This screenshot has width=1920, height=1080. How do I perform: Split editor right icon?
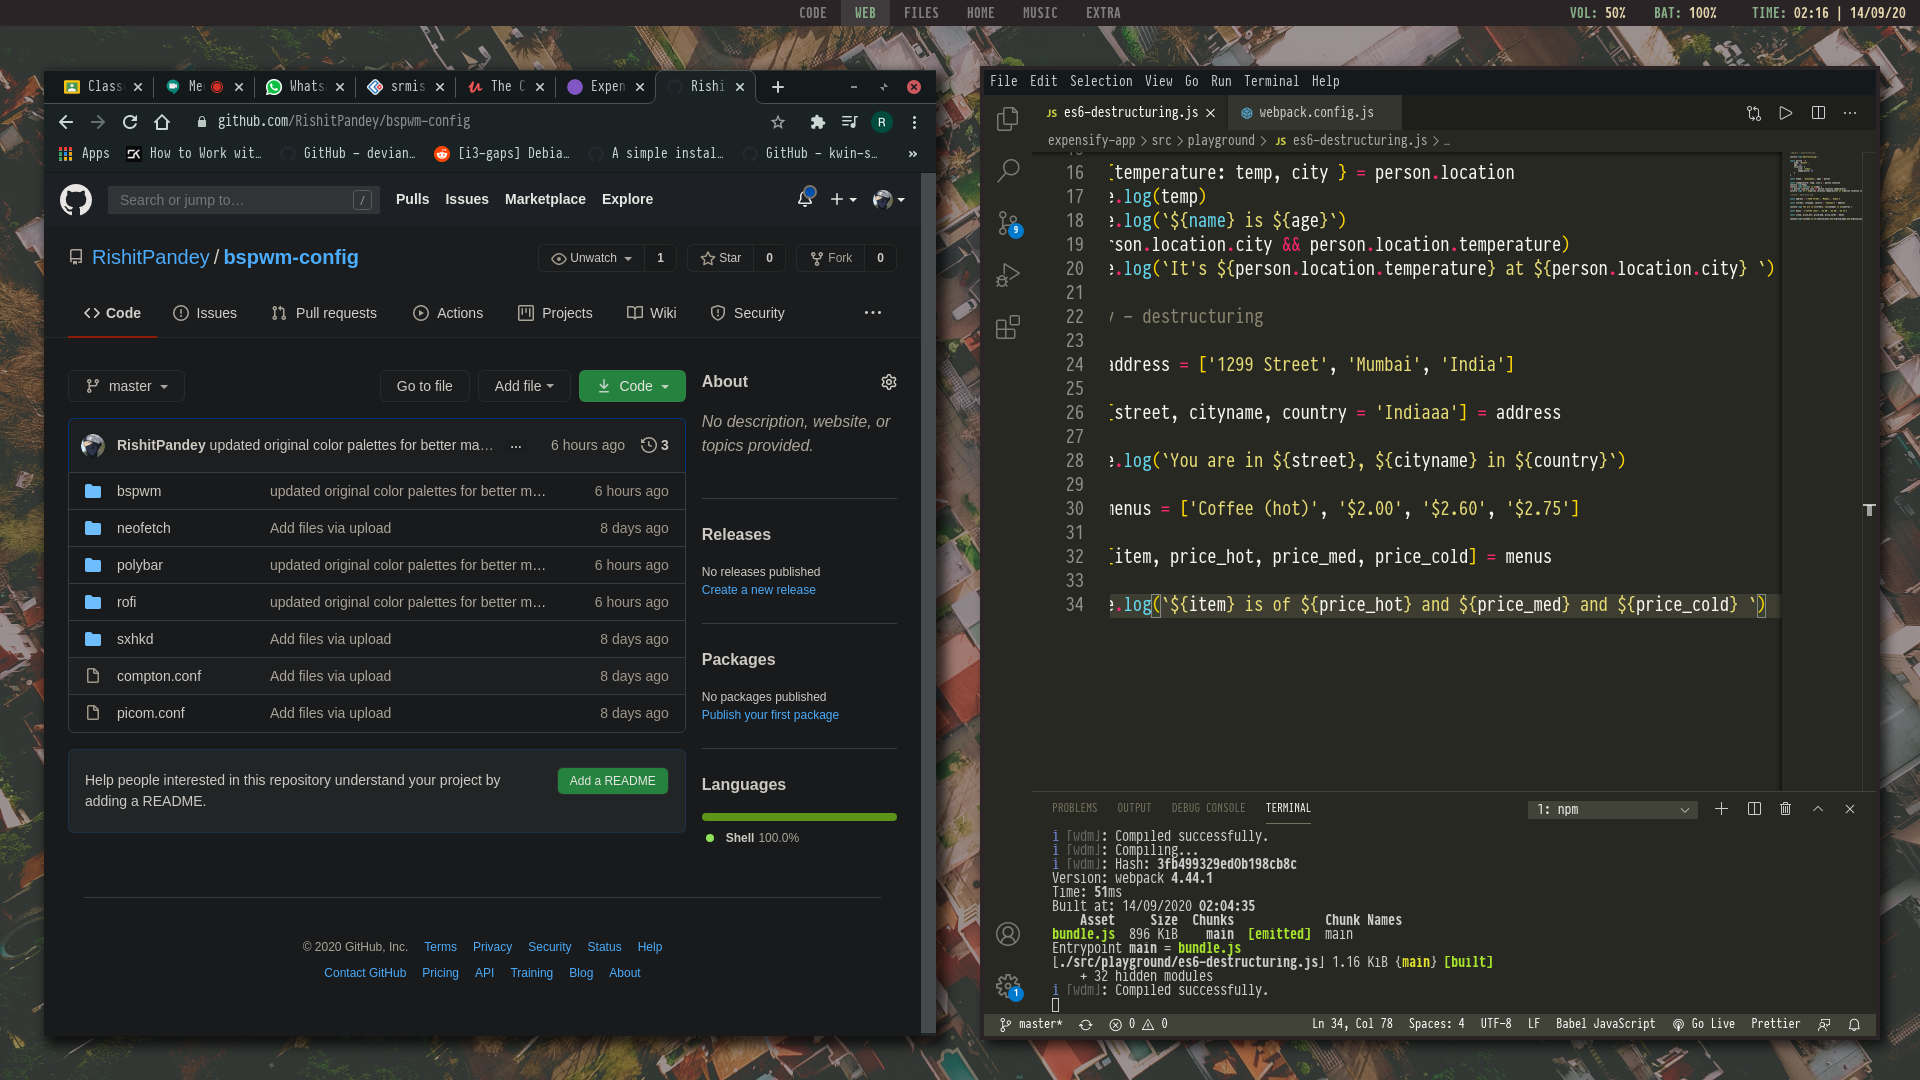tap(1818, 113)
